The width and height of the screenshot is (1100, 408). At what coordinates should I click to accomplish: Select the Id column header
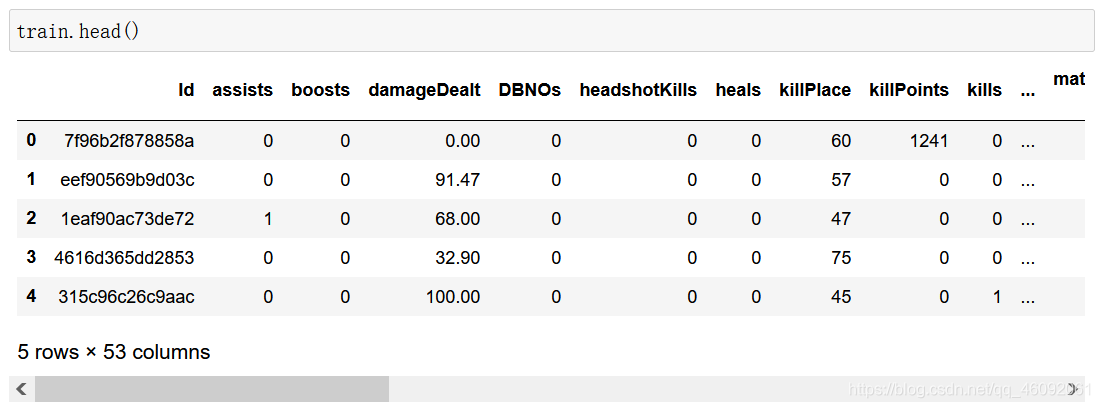[x=187, y=90]
